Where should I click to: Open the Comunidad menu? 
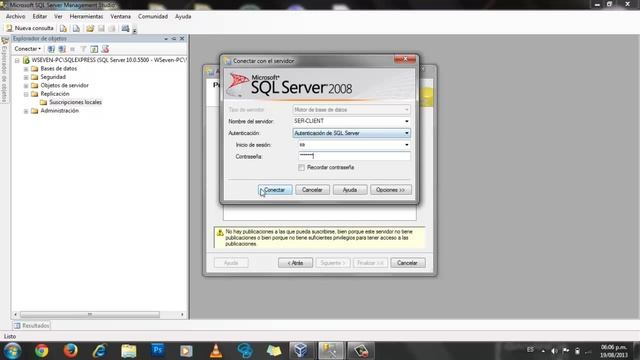[153, 16]
